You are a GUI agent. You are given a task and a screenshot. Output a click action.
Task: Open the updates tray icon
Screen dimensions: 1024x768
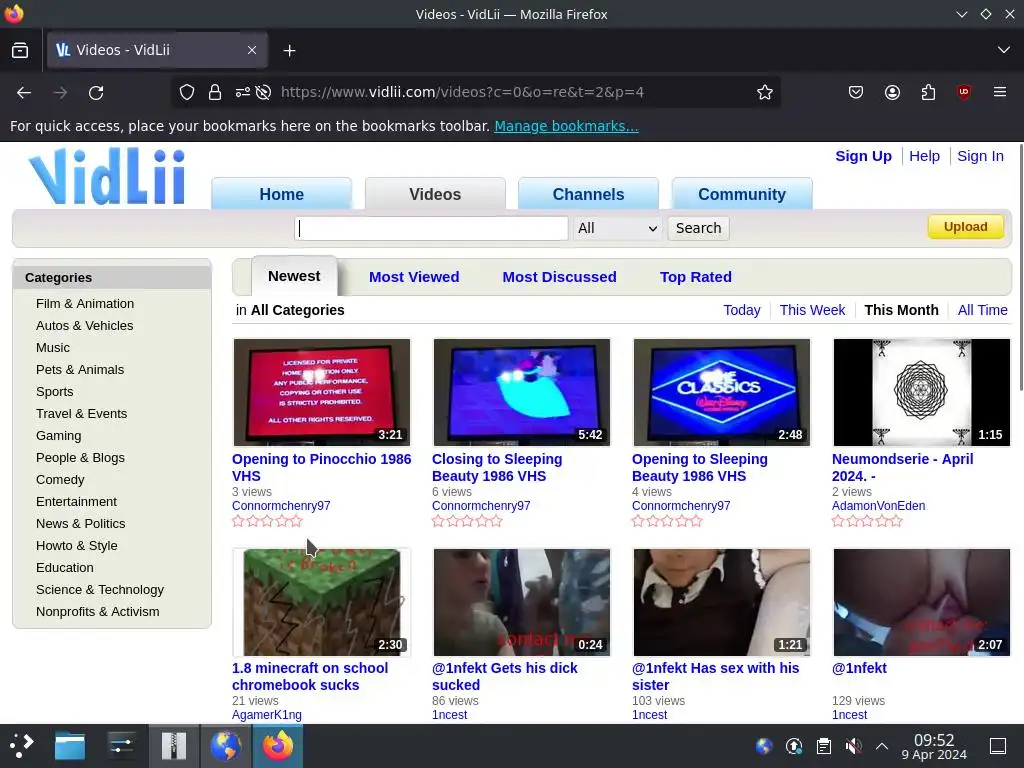pos(793,746)
